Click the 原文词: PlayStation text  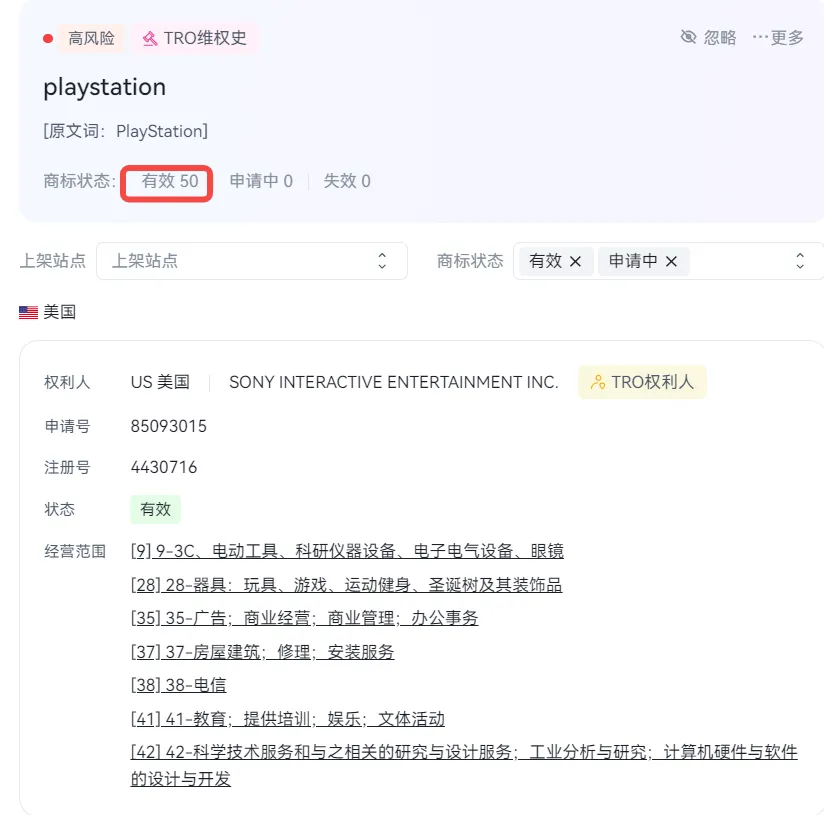(126, 131)
